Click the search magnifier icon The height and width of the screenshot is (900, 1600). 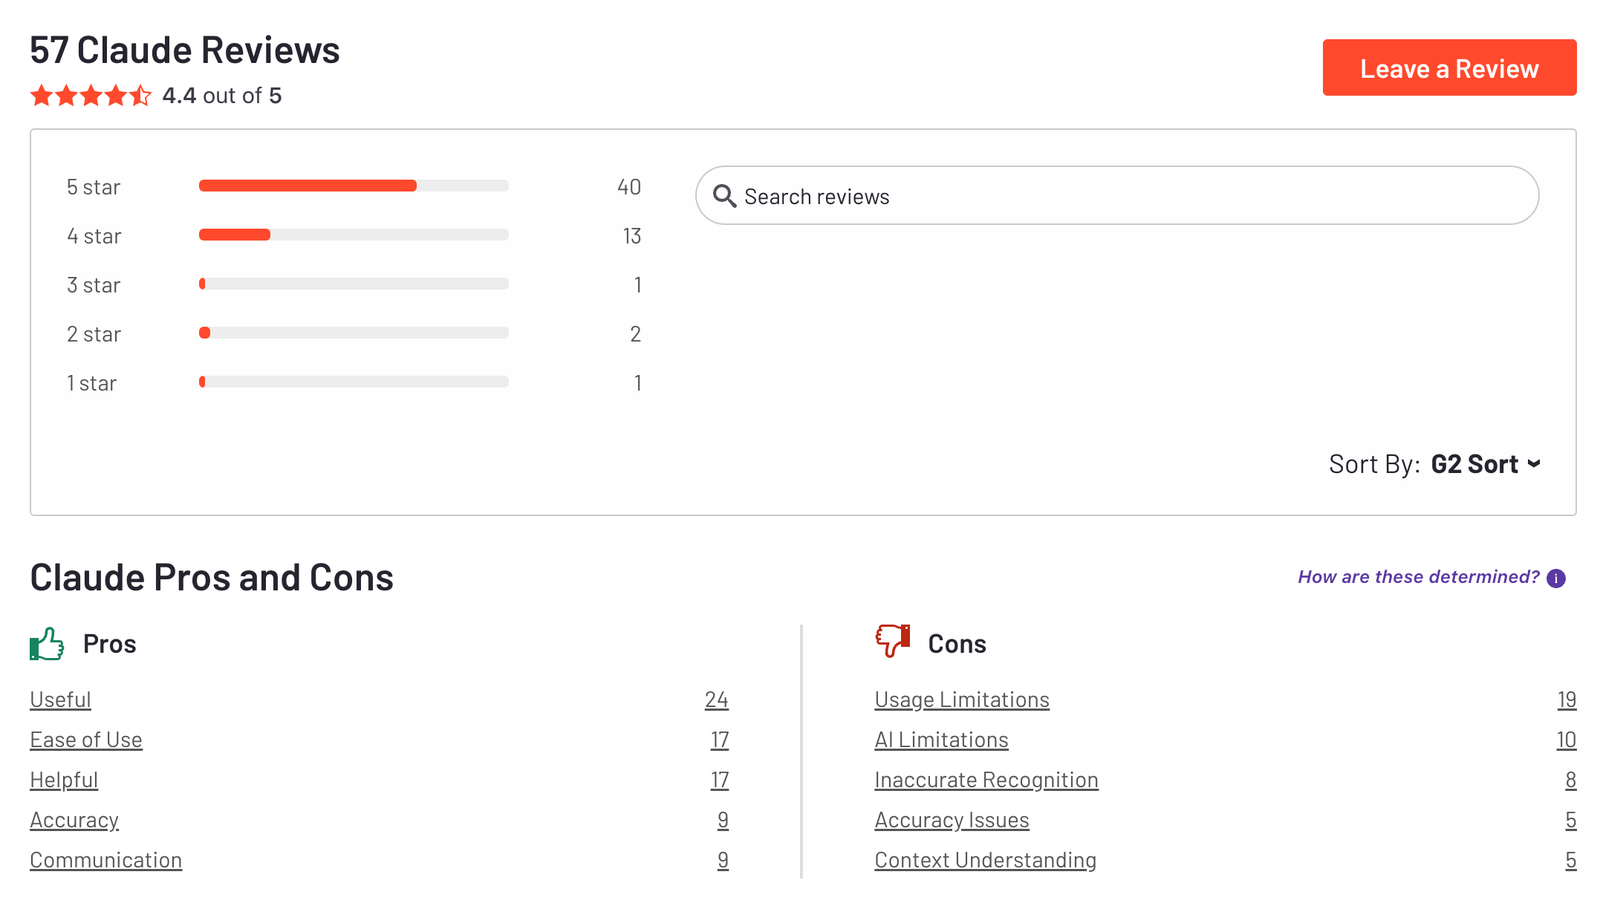pyautogui.click(x=724, y=196)
